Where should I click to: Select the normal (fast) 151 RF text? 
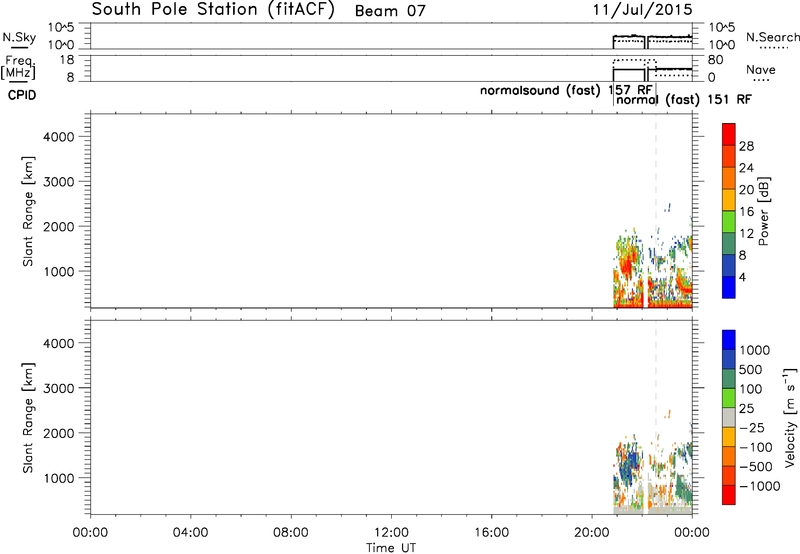tap(684, 99)
